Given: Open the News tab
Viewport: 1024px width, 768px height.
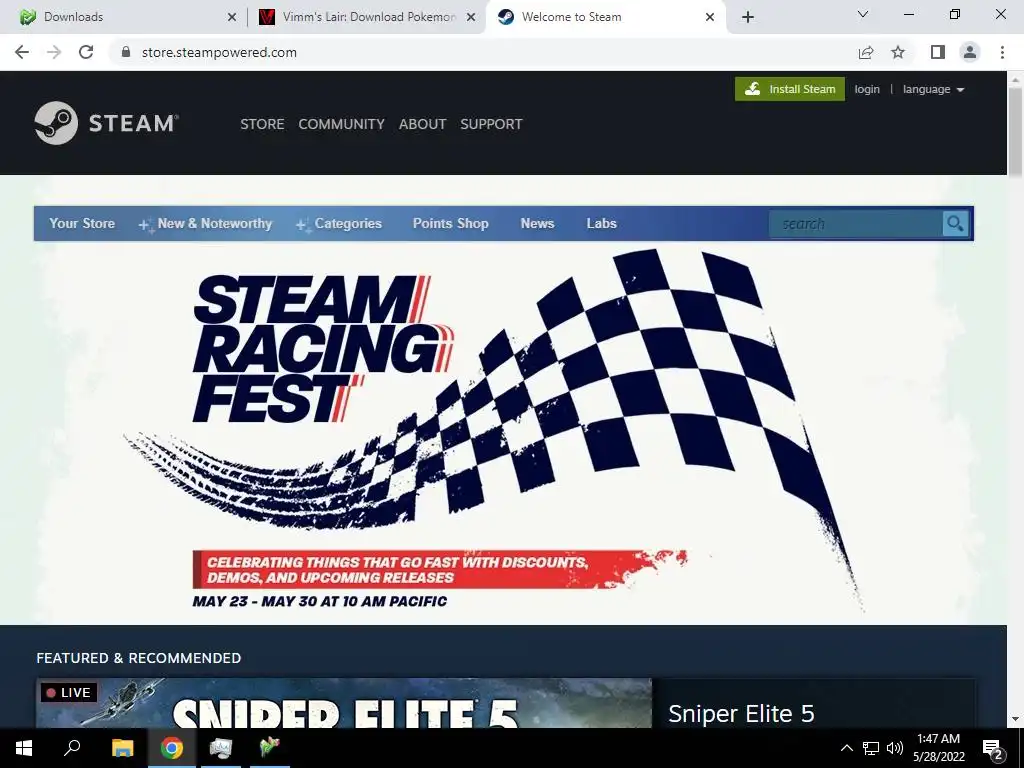Looking at the screenshot, I should click(537, 223).
